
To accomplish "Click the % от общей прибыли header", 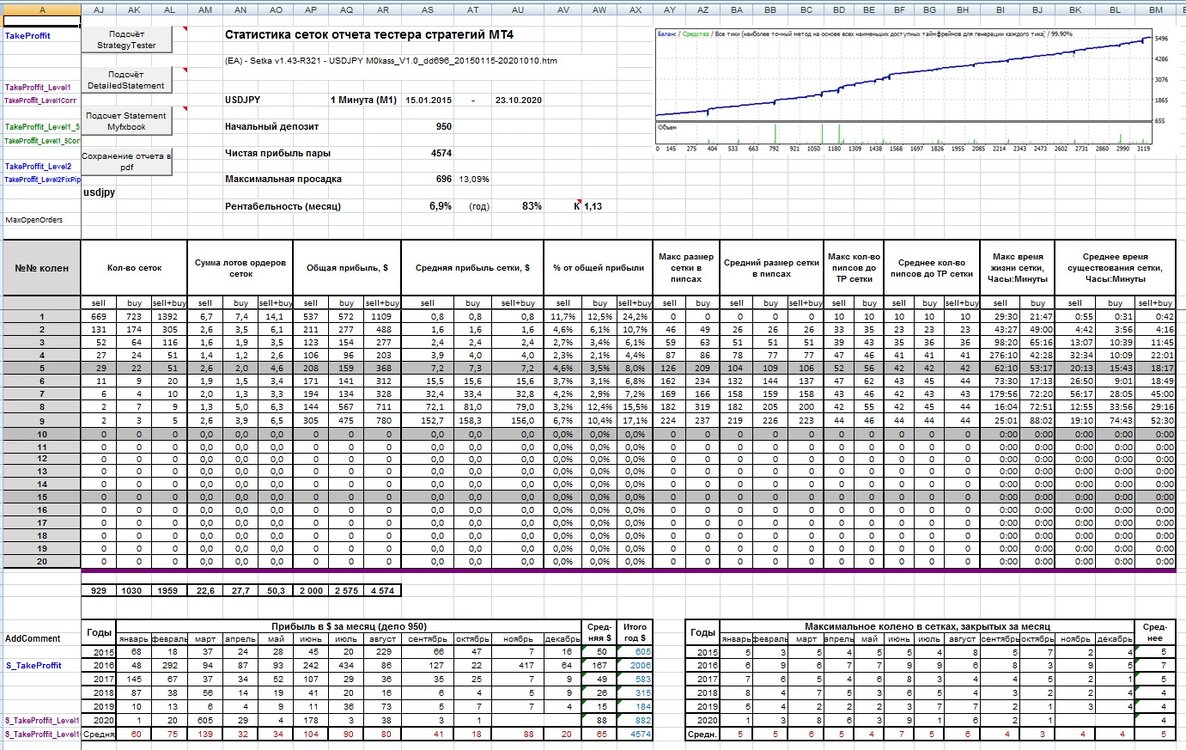I will (598, 268).
